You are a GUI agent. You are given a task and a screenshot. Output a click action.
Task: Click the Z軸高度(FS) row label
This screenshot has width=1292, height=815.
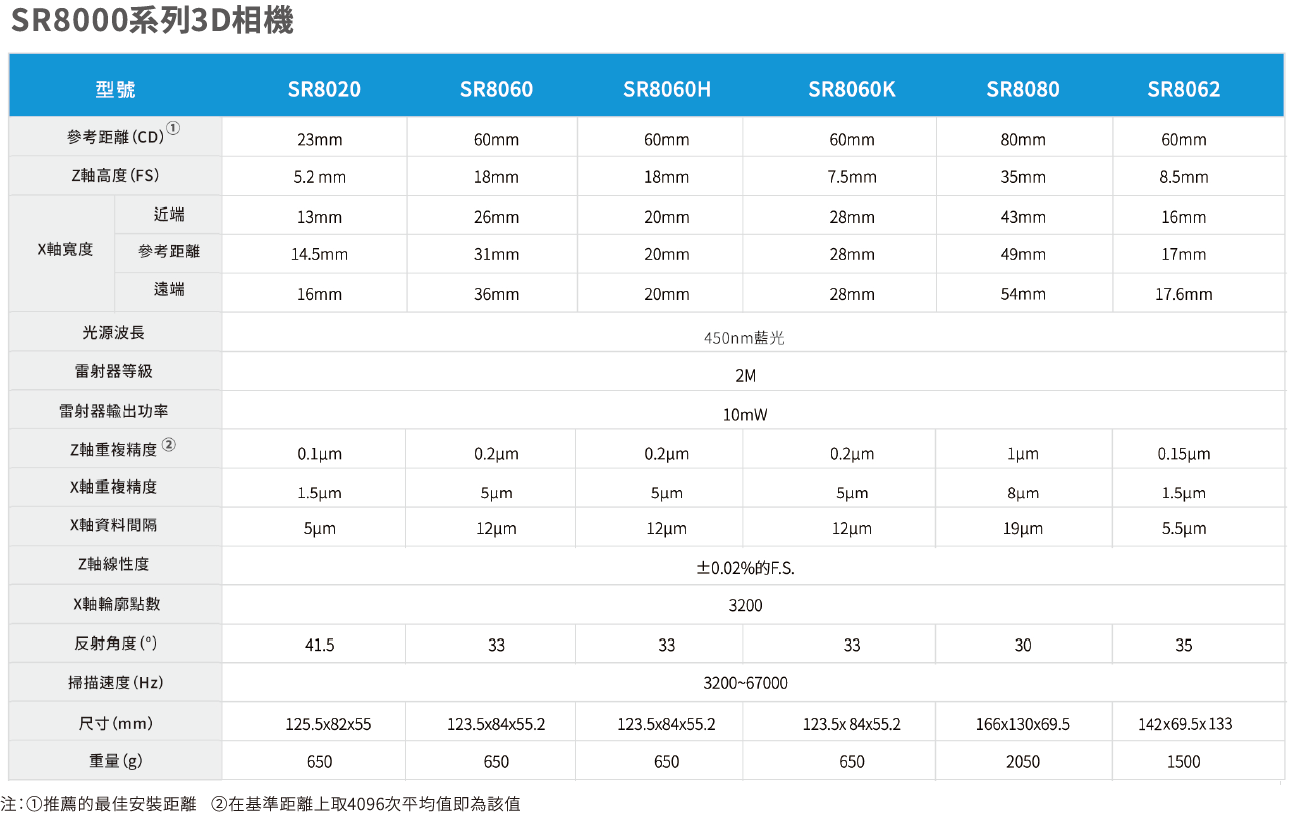(x=116, y=176)
